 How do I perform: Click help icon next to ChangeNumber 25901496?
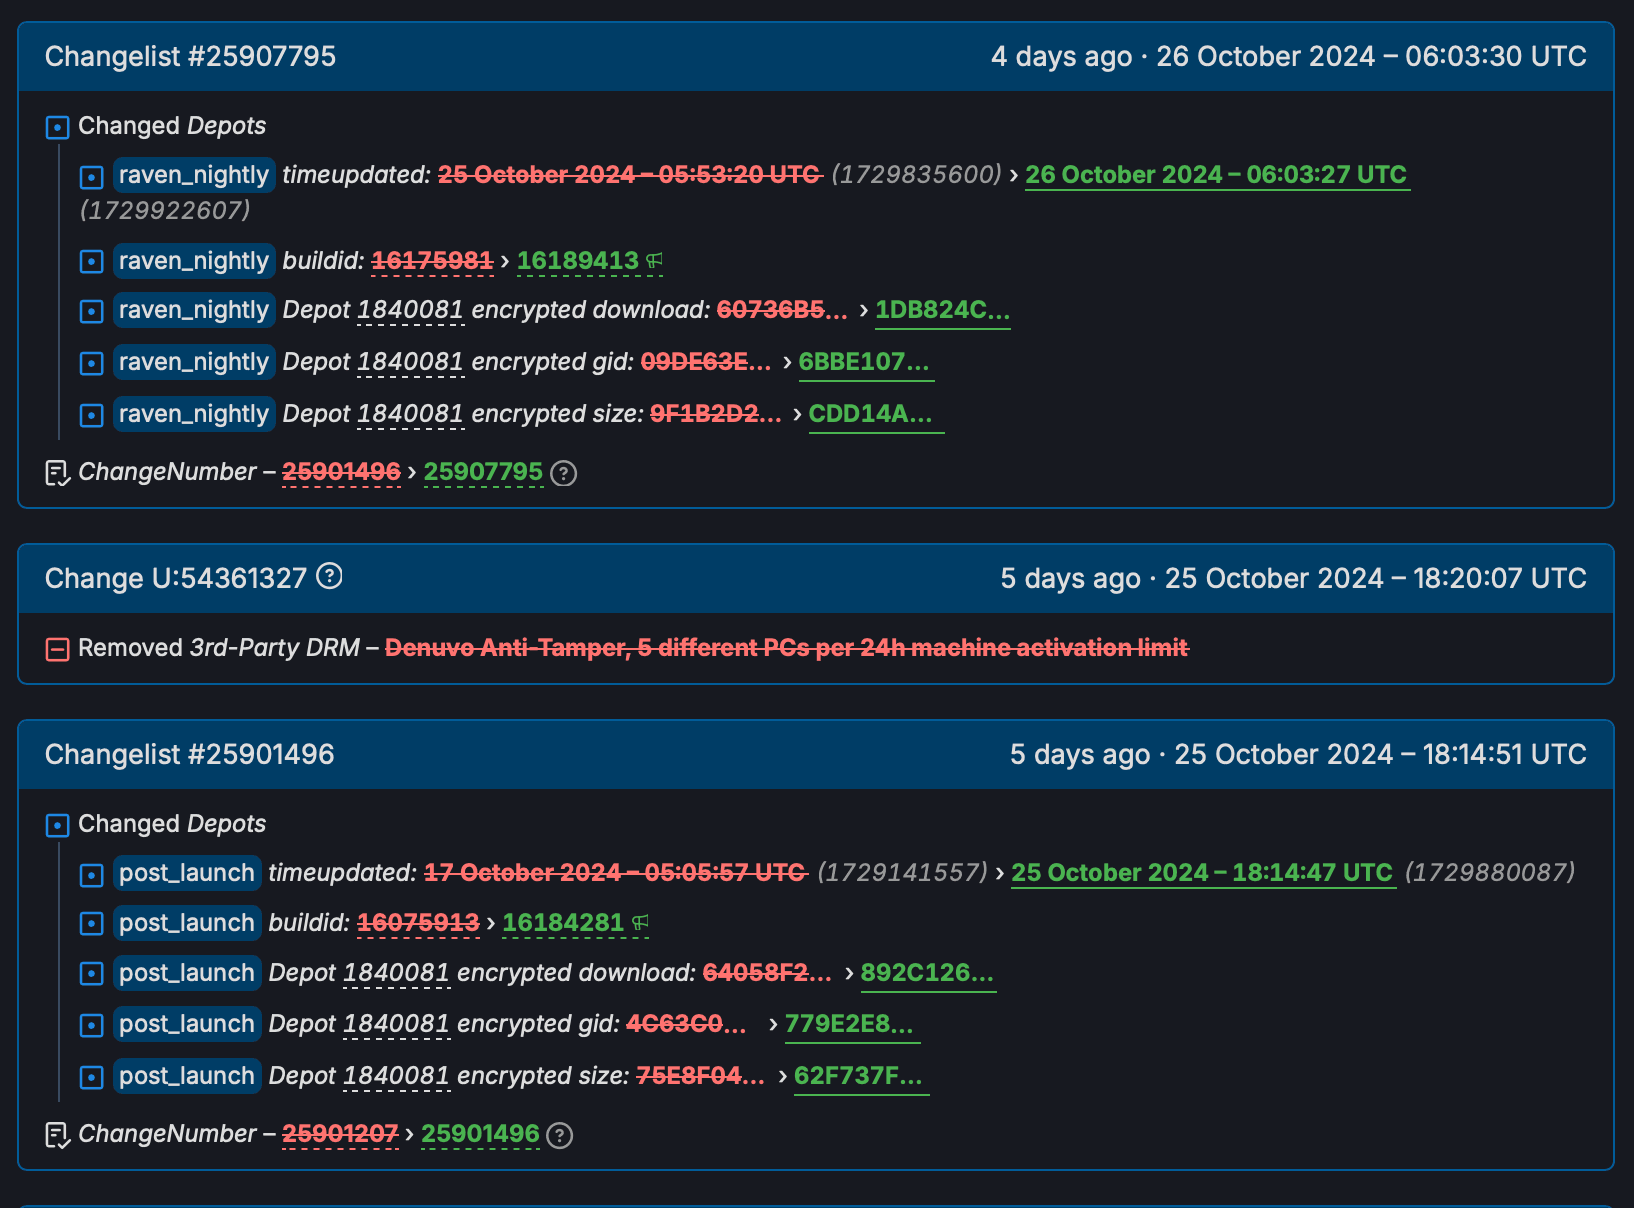coord(560,1135)
